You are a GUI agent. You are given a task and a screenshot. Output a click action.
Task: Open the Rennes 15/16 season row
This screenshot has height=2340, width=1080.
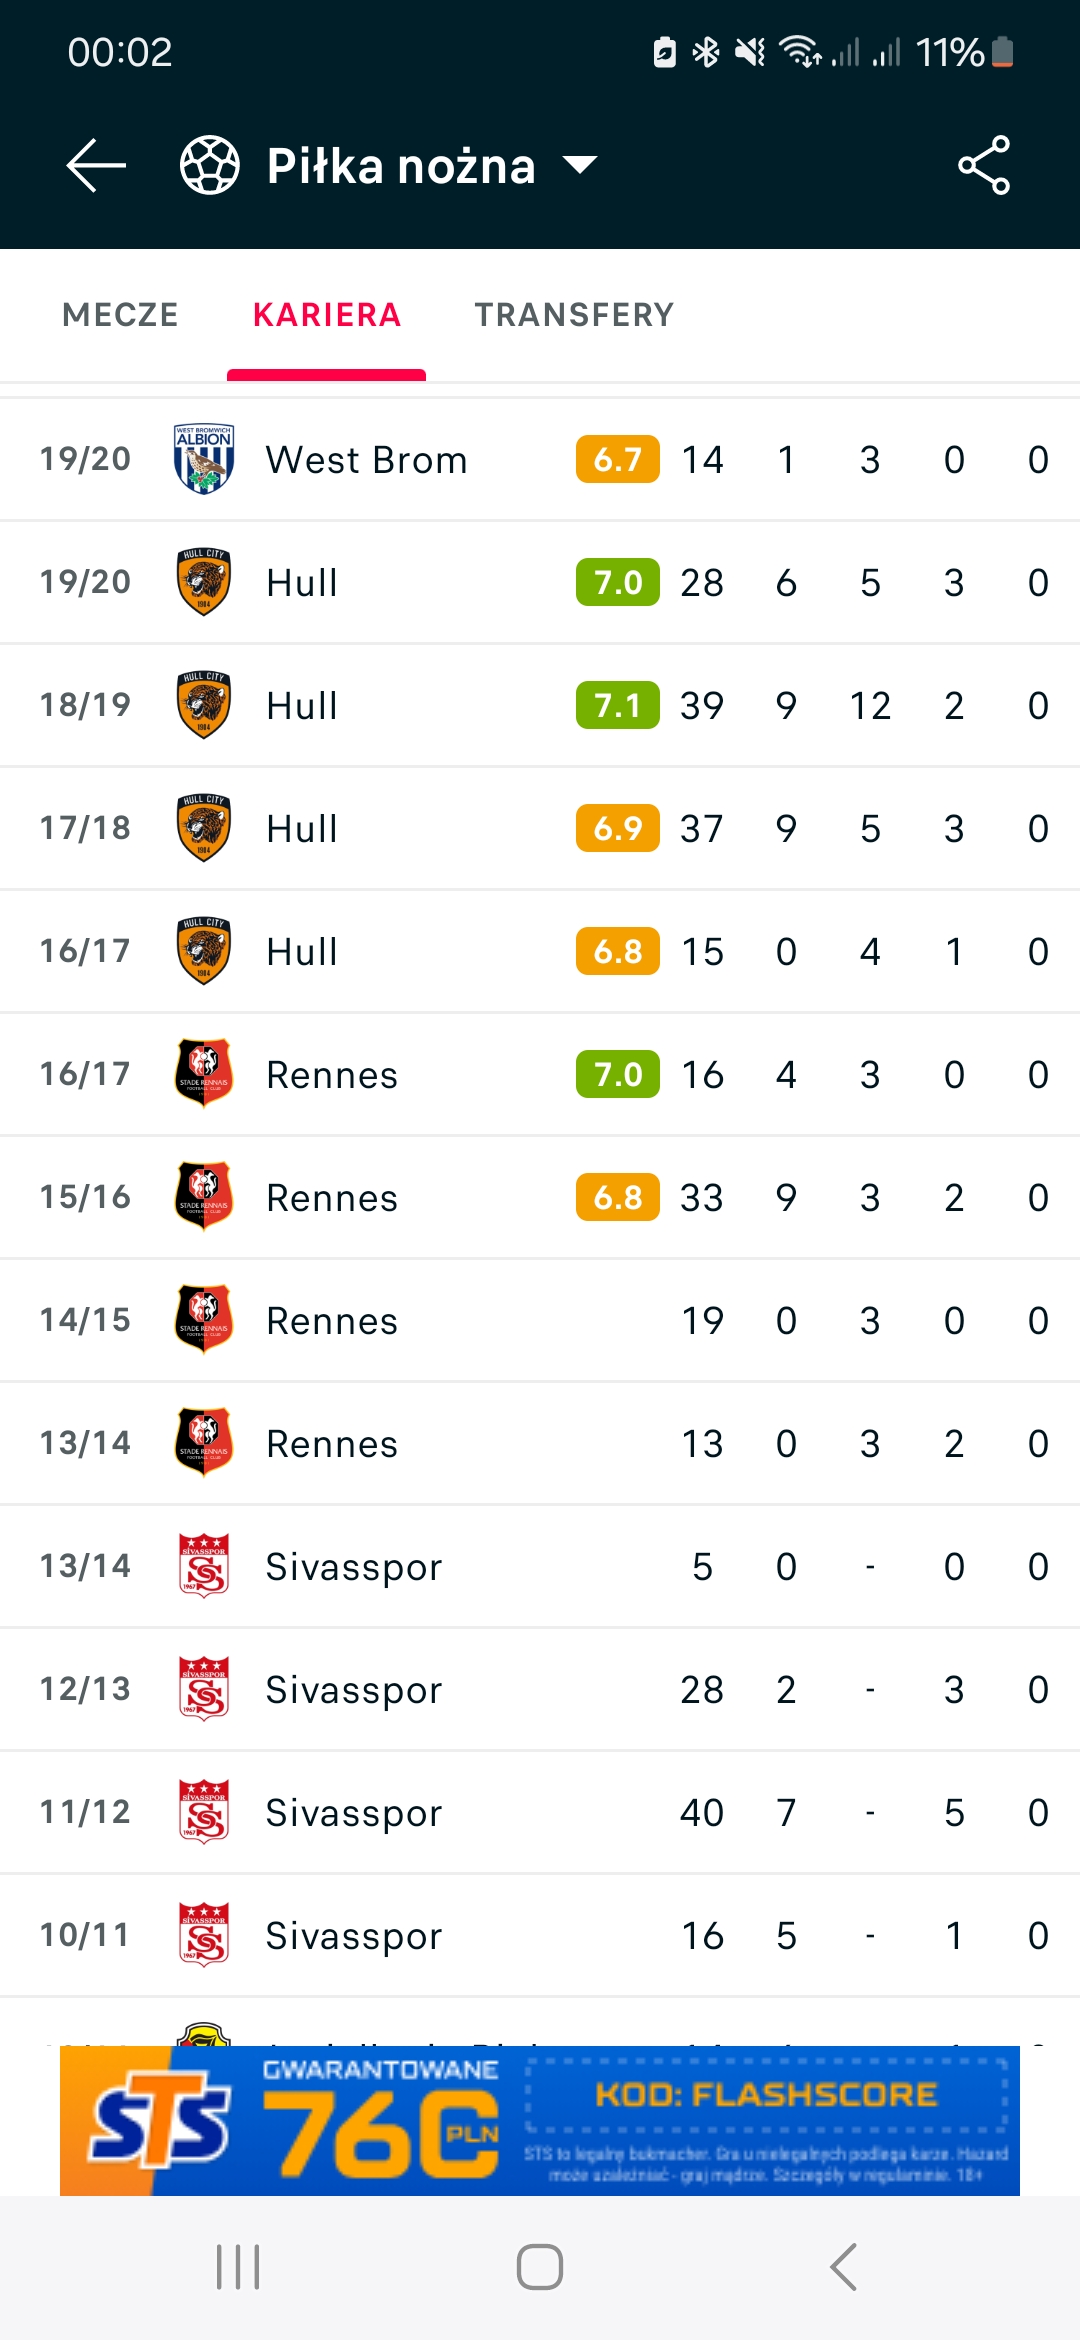tap(540, 1198)
